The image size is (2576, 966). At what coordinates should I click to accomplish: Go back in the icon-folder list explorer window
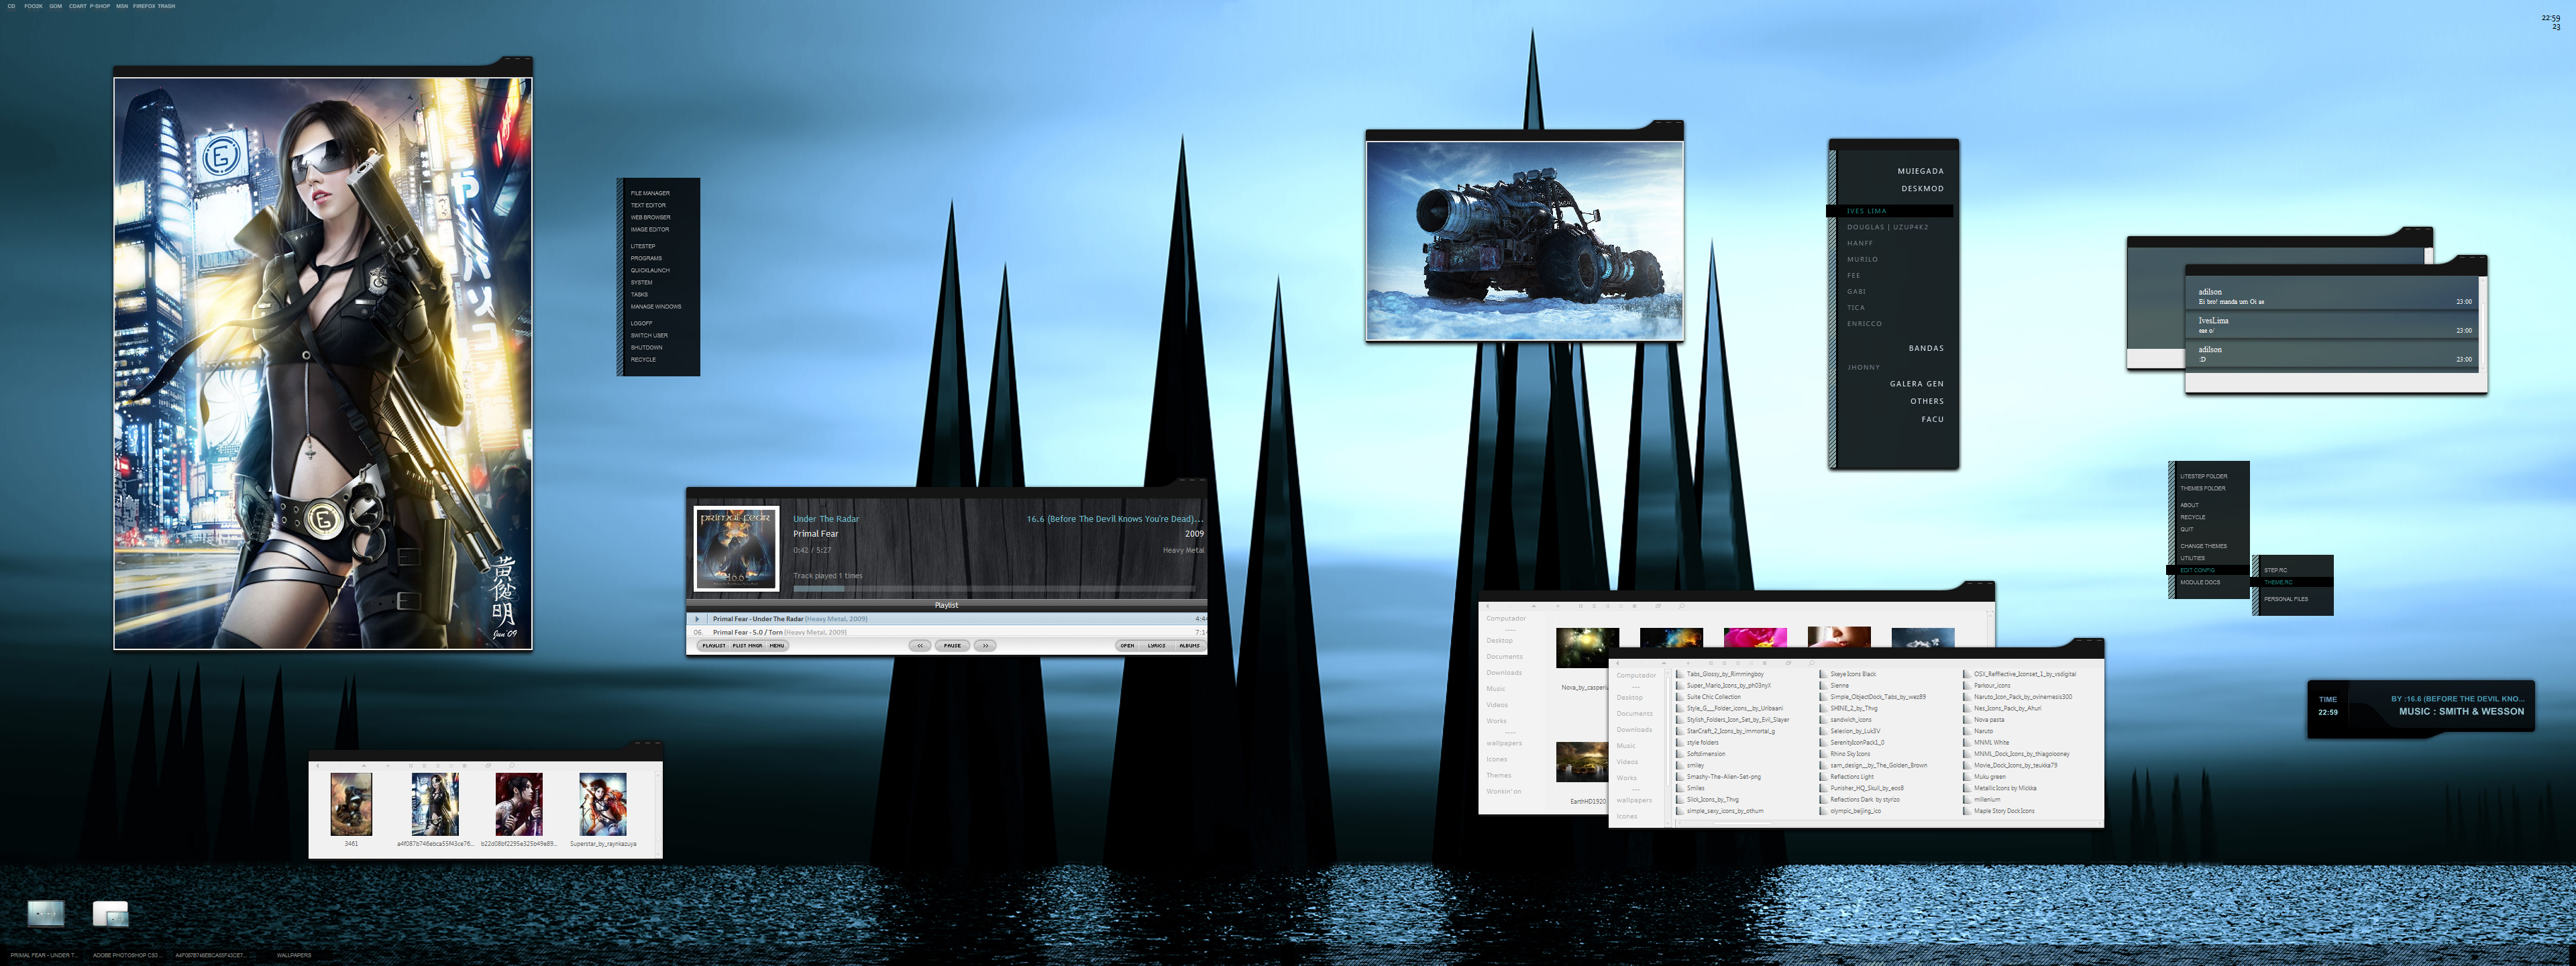click(x=1618, y=663)
